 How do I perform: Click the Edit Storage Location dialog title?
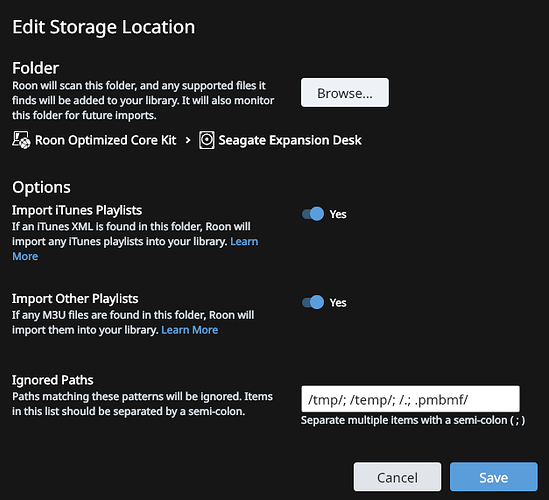(104, 27)
